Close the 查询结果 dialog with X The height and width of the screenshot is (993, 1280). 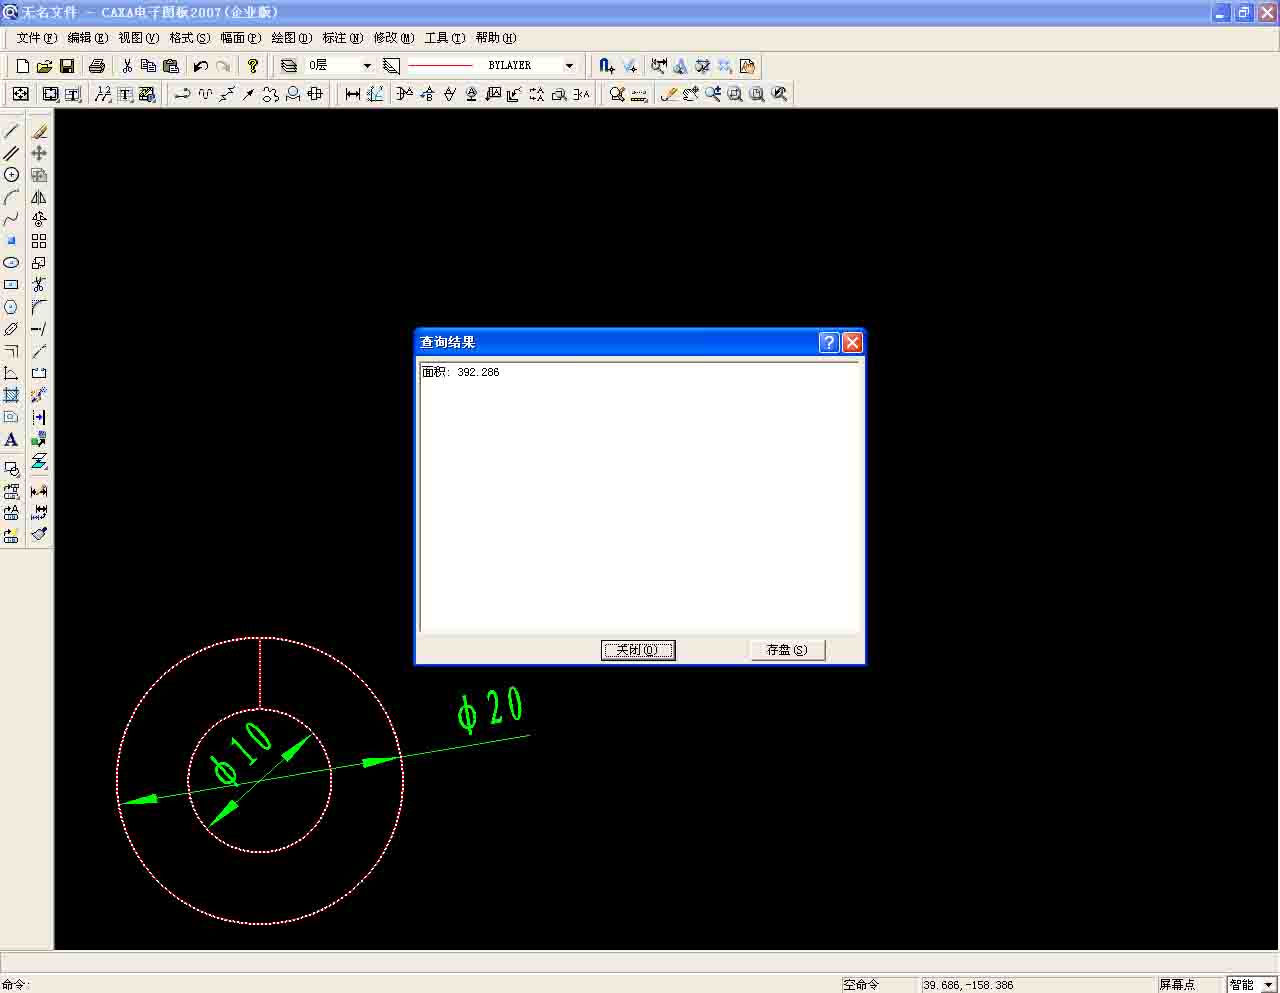(852, 342)
